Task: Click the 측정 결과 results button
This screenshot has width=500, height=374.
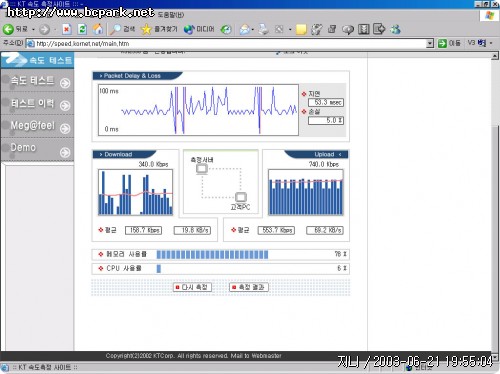Action: click(x=249, y=287)
